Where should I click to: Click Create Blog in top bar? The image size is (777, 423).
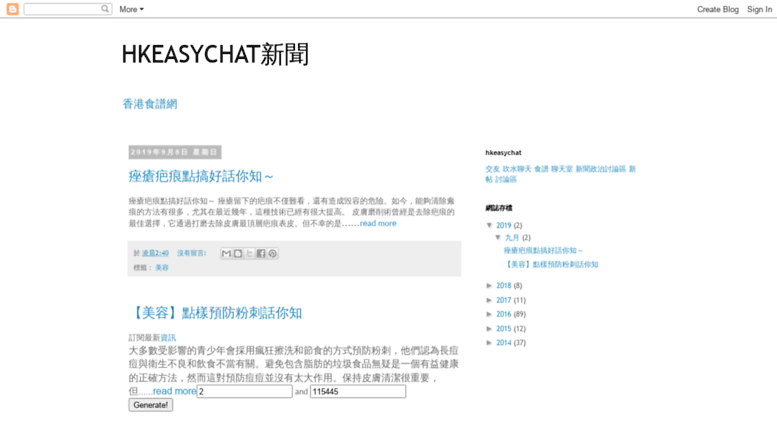coord(718,9)
